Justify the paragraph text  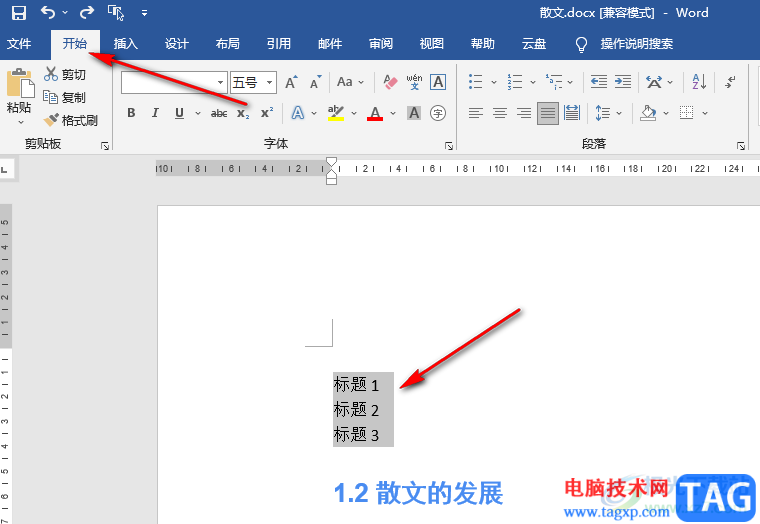click(548, 113)
